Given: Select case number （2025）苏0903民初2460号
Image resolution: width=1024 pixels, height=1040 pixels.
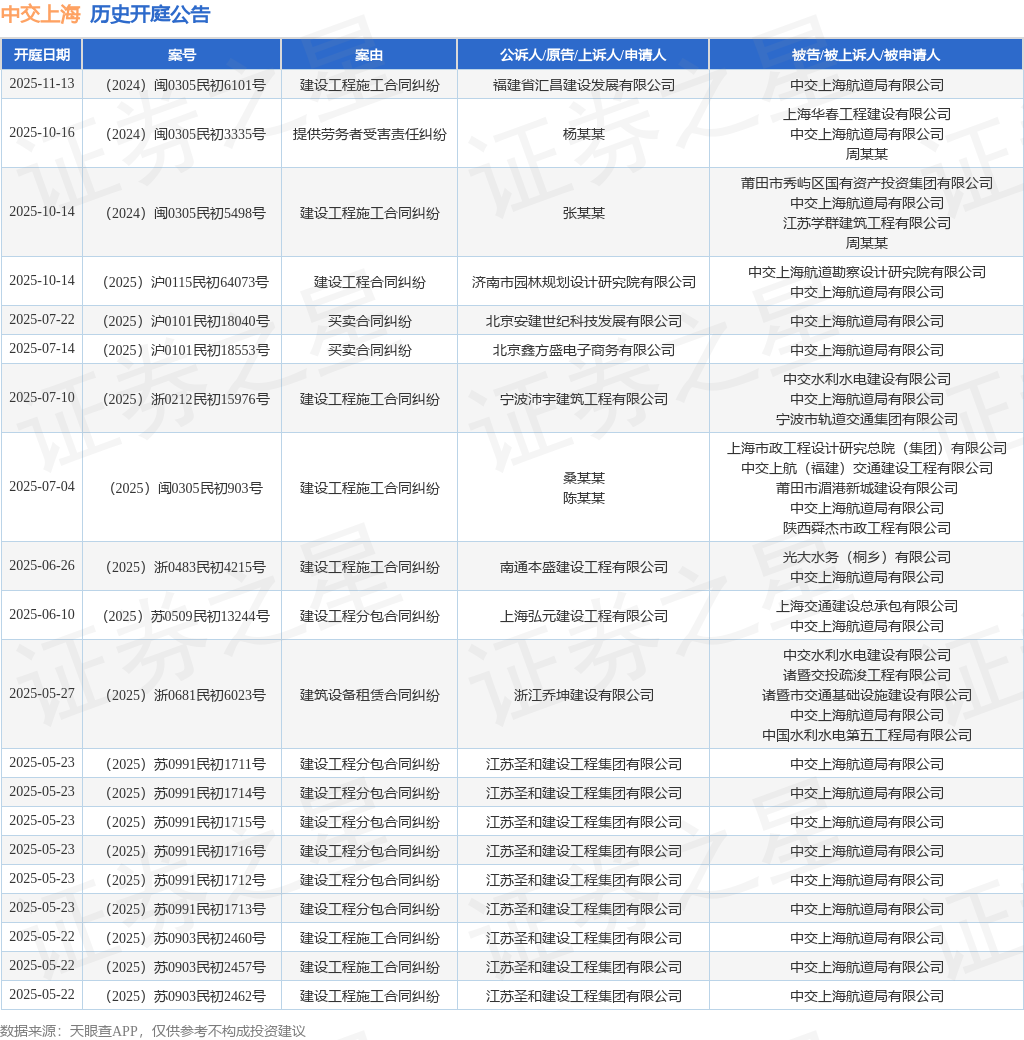Looking at the screenshot, I should pos(182,938).
